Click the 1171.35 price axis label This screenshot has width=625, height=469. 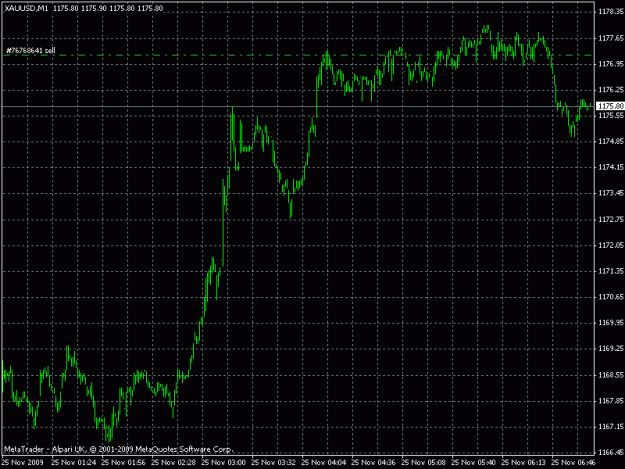[611, 271]
